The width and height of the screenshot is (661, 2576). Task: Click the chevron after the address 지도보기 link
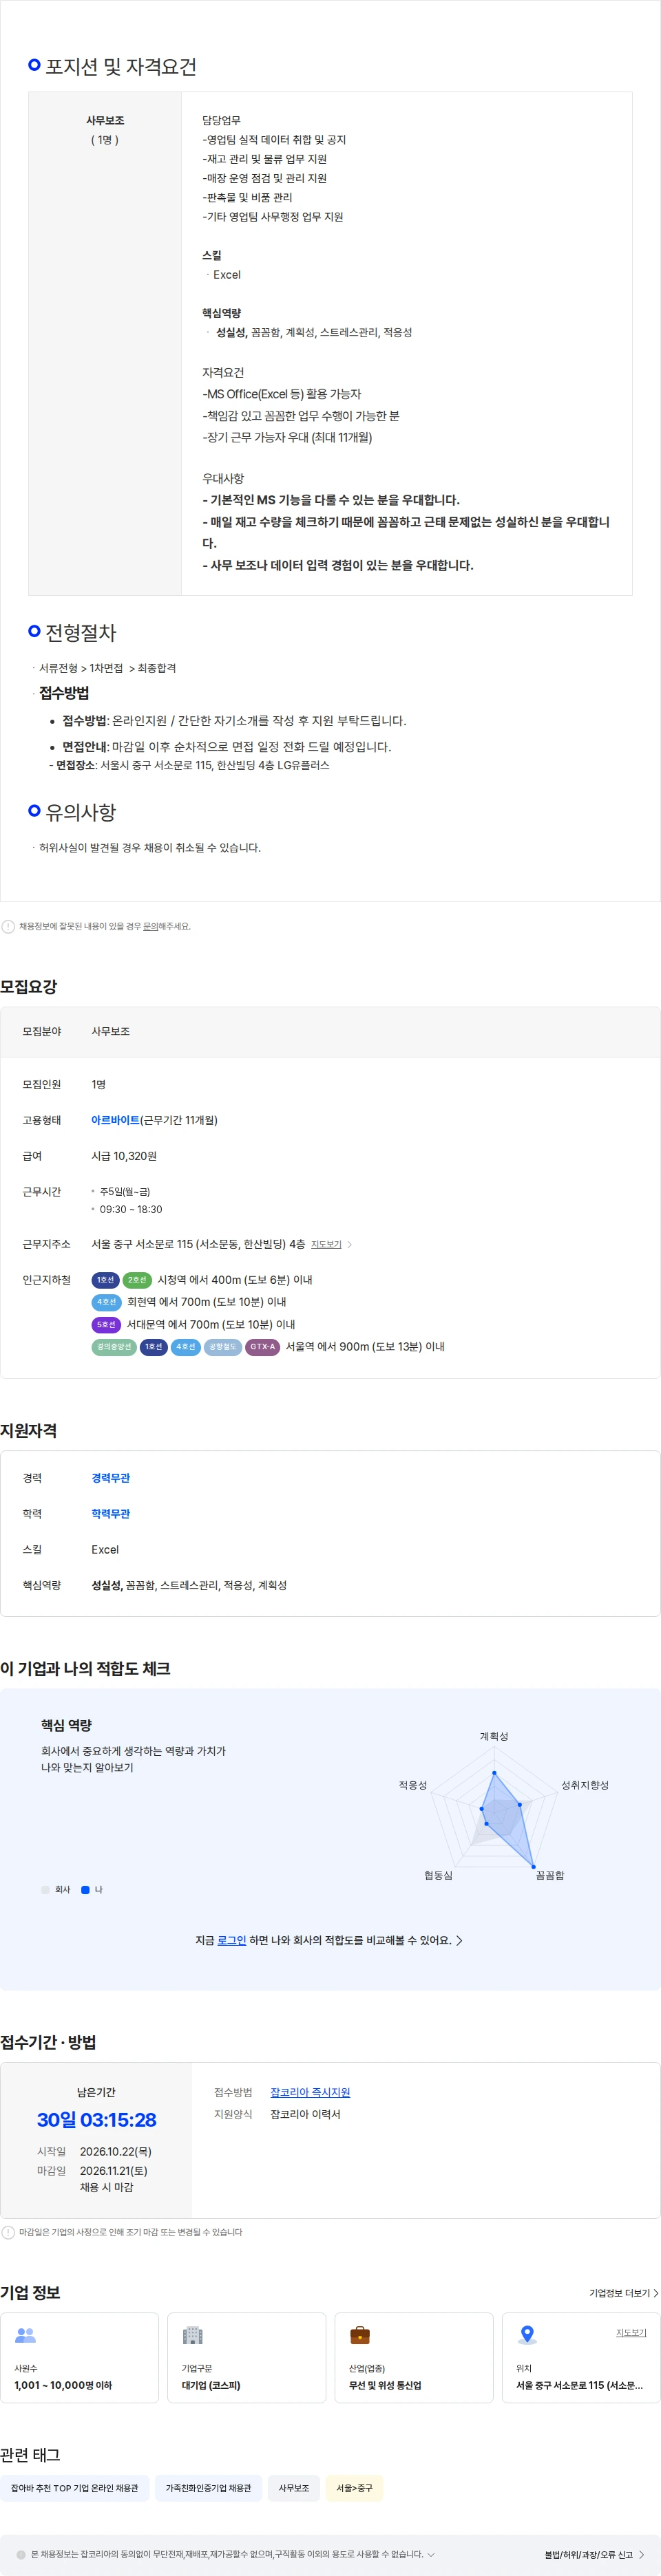click(x=349, y=1244)
